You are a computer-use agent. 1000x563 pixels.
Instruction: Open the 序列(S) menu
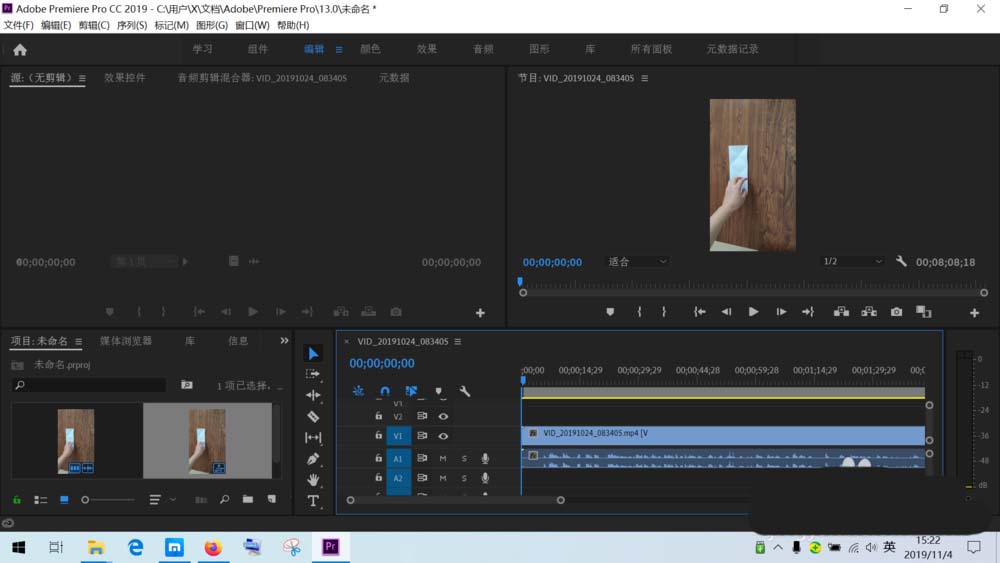131,25
